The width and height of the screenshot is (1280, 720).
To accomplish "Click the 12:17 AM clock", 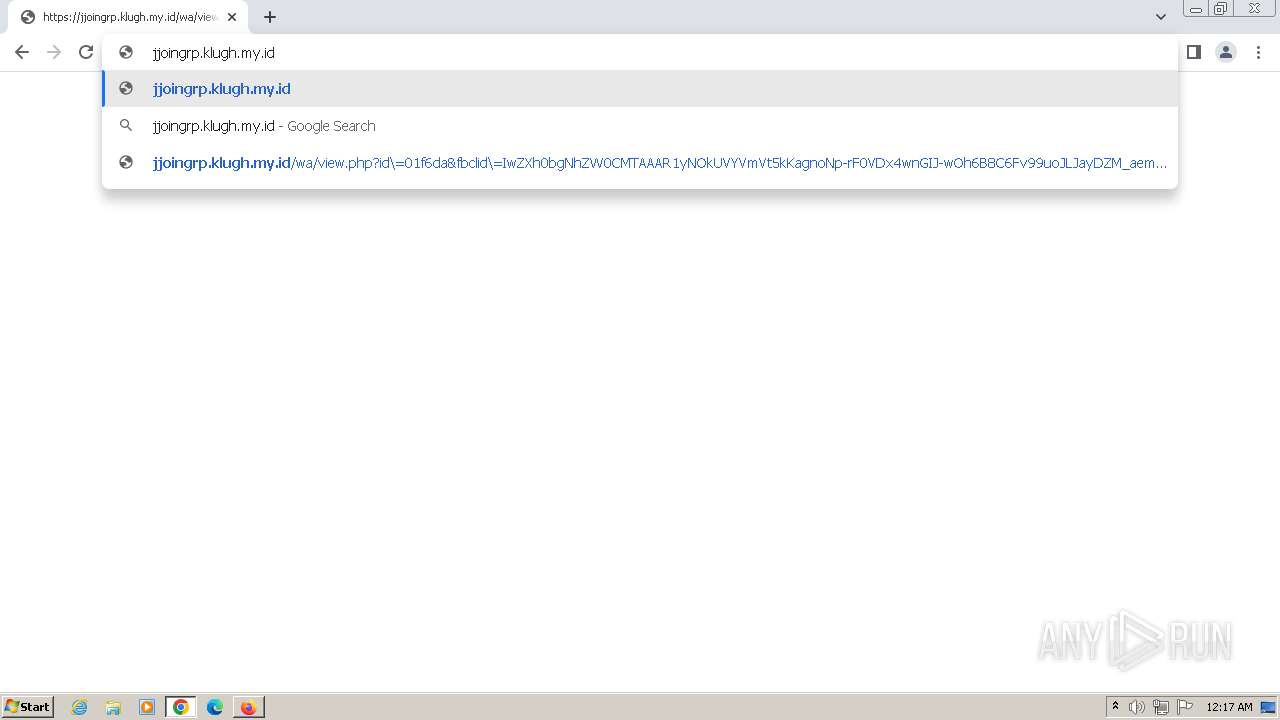I will pyautogui.click(x=1229, y=707).
